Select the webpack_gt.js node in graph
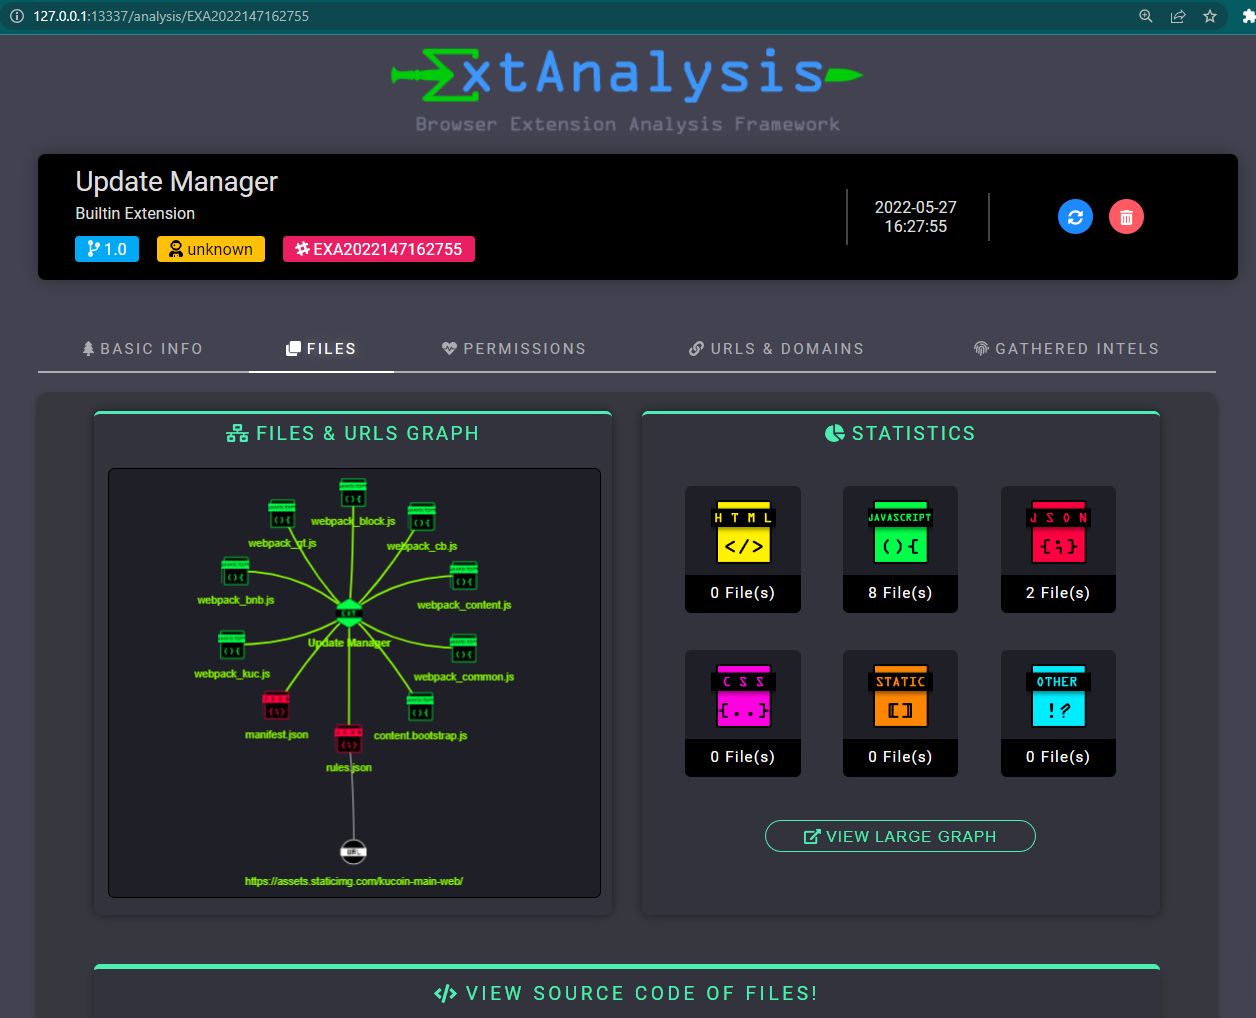 click(282, 514)
